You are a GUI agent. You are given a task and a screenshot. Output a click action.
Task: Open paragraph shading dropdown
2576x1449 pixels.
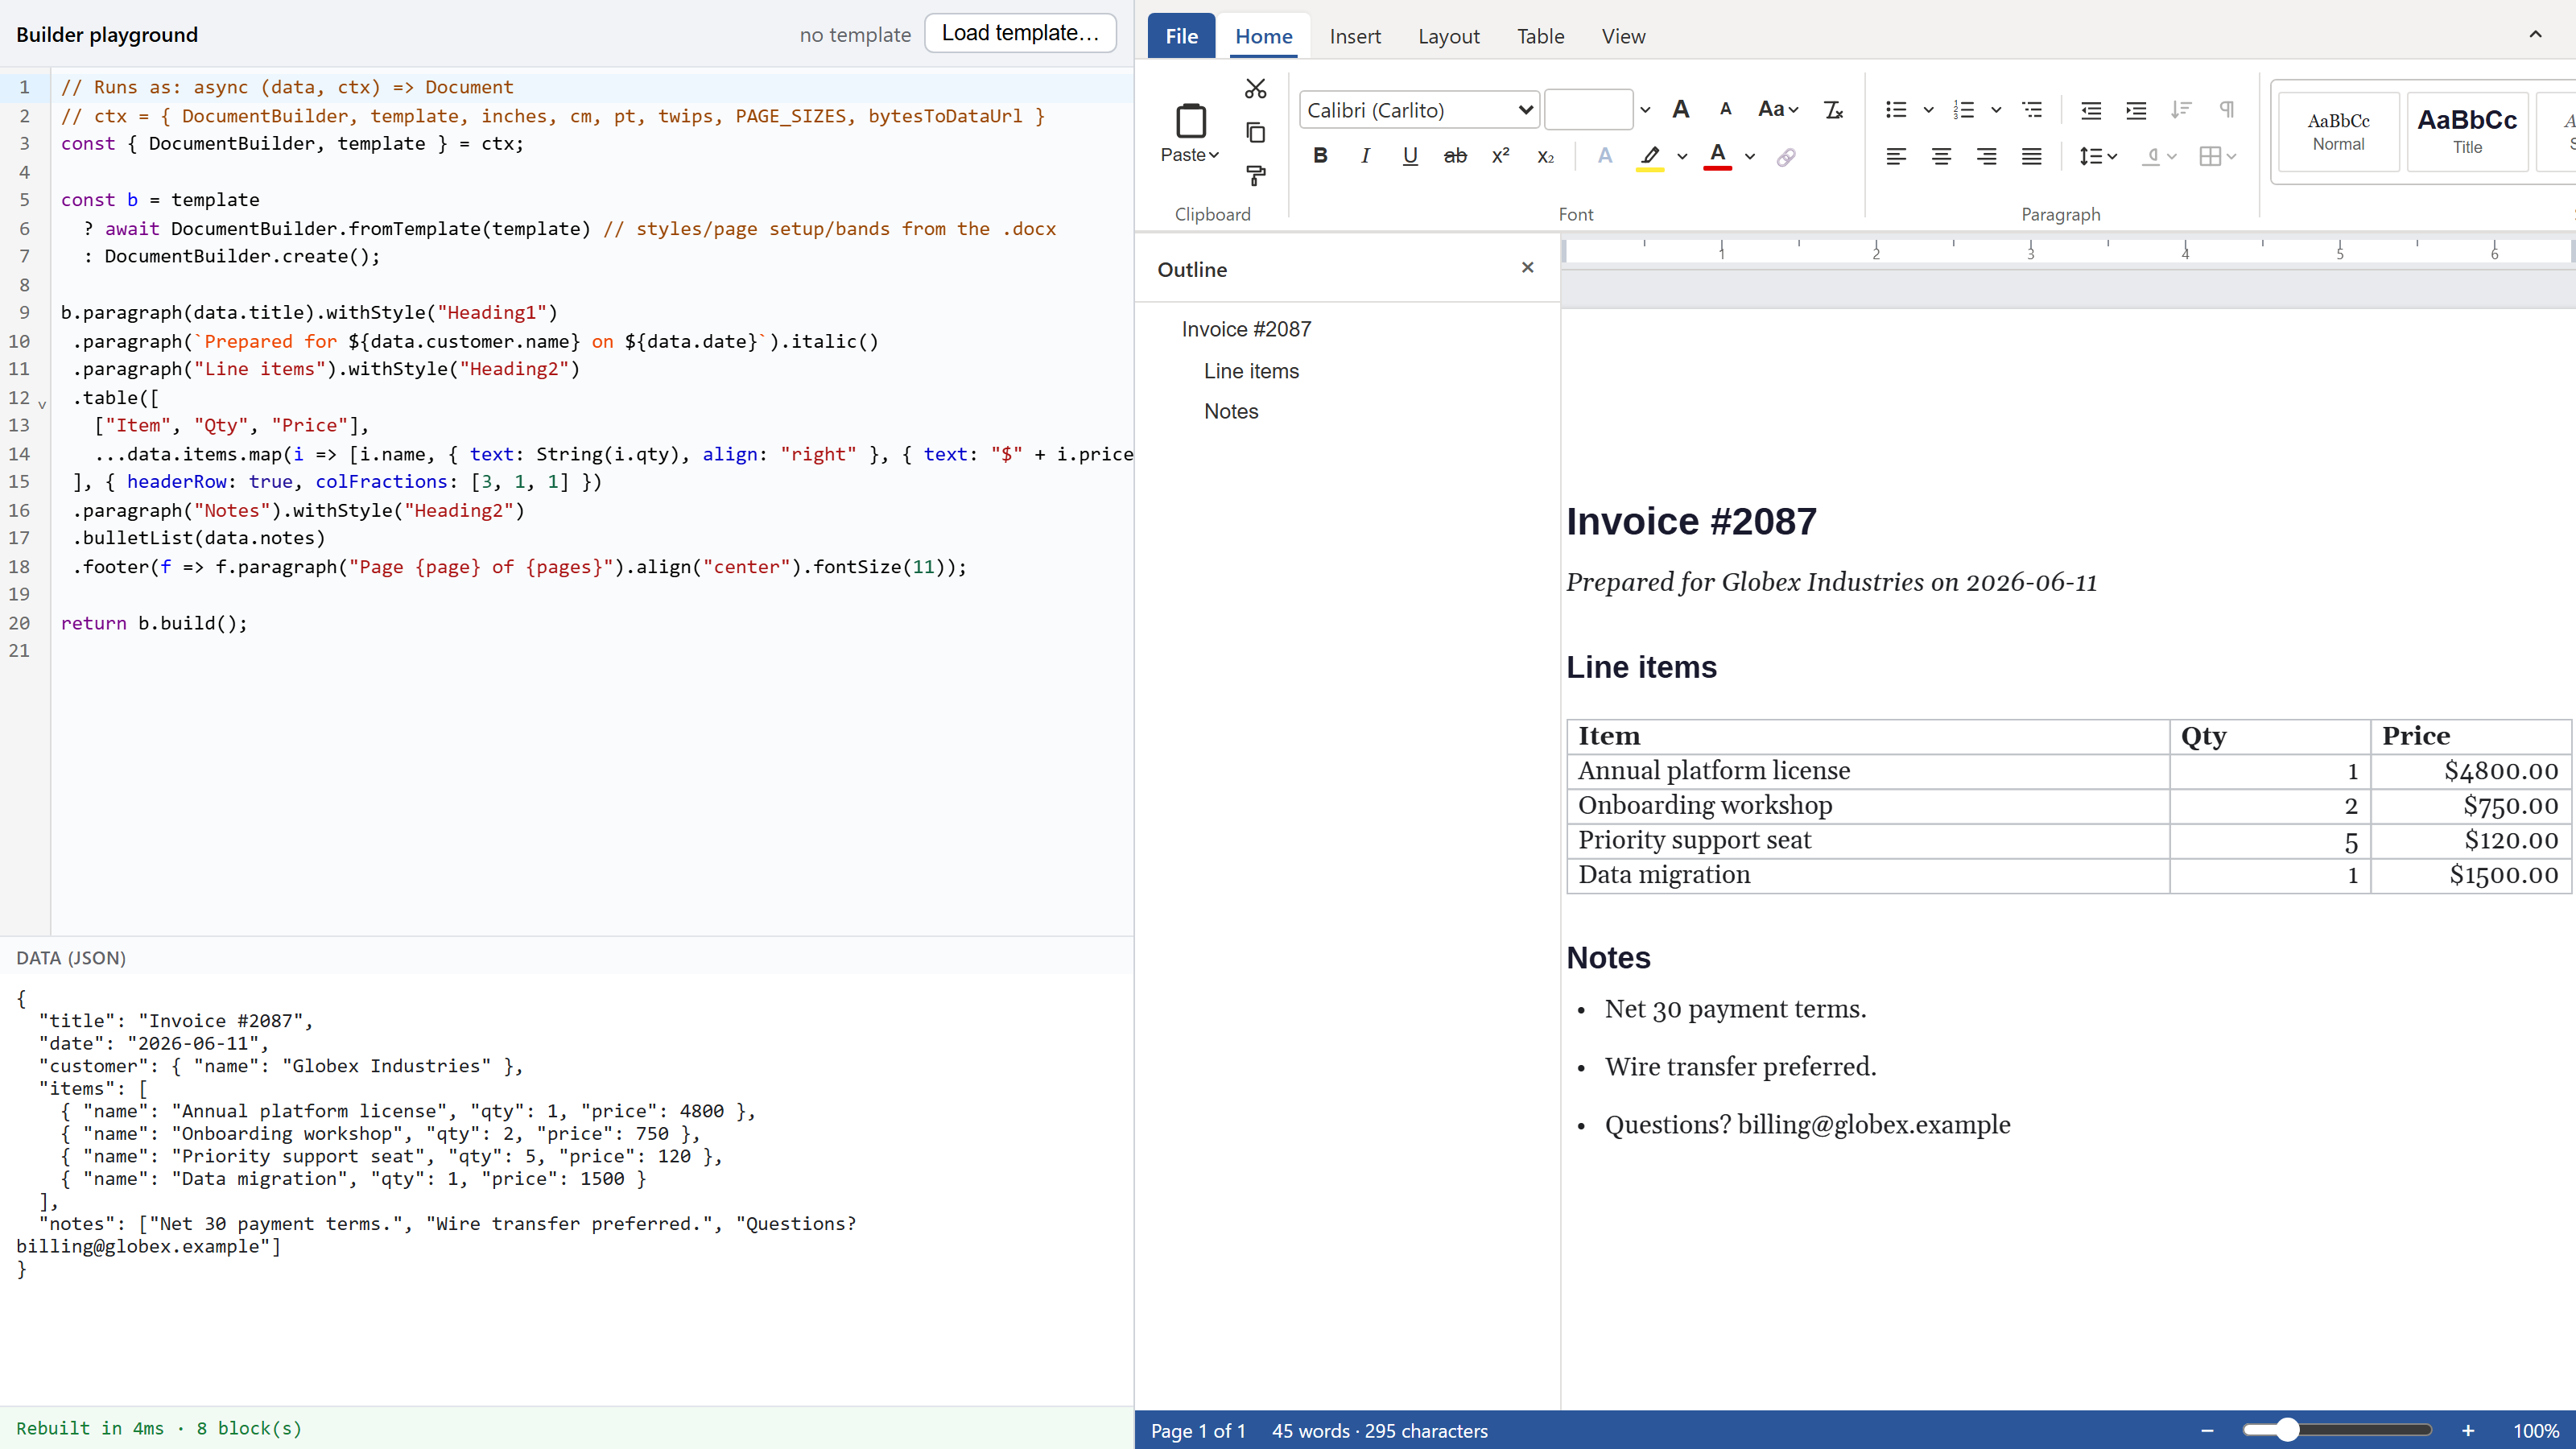click(2159, 156)
